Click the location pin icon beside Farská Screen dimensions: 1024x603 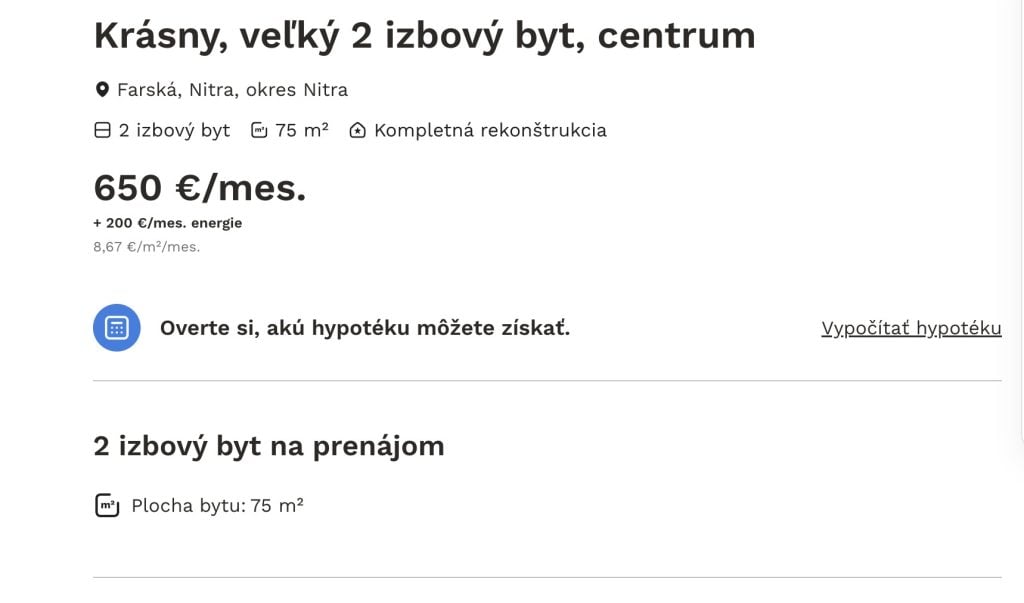click(101, 89)
